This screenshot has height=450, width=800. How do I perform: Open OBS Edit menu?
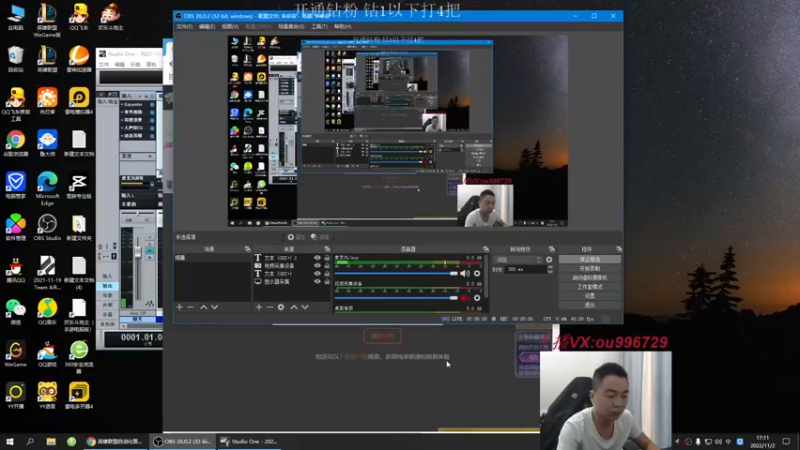pos(207,27)
